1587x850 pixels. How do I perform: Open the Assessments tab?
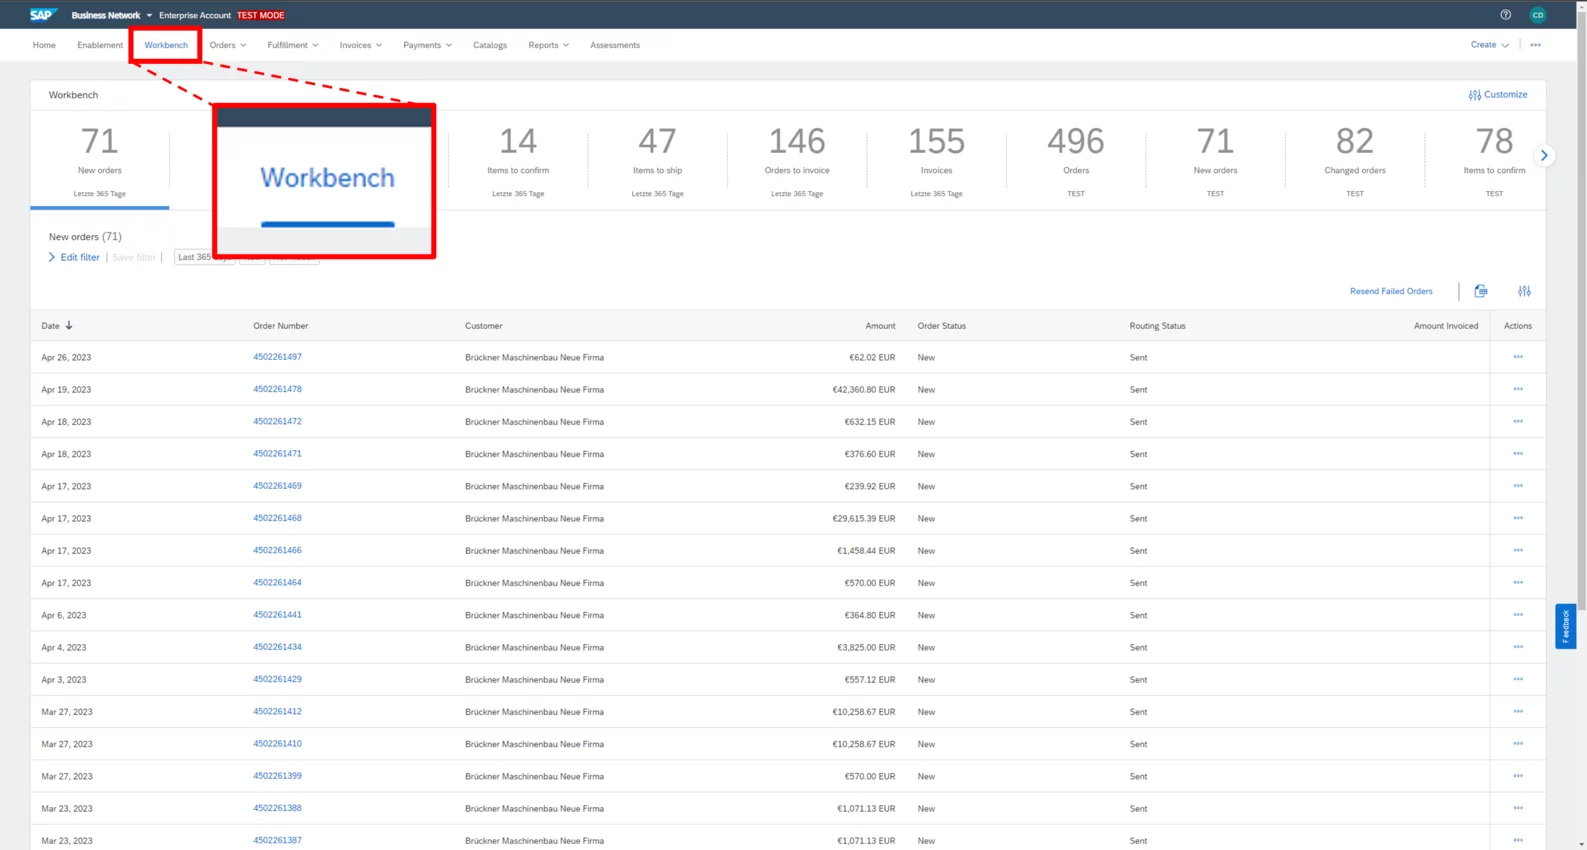pos(615,45)
